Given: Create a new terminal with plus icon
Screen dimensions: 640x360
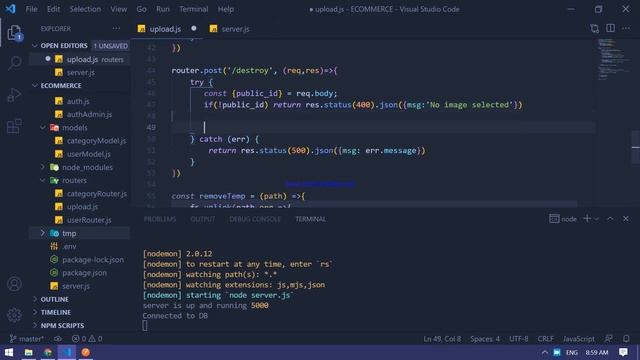Looking at the screenshot, I should pos(587,219).
